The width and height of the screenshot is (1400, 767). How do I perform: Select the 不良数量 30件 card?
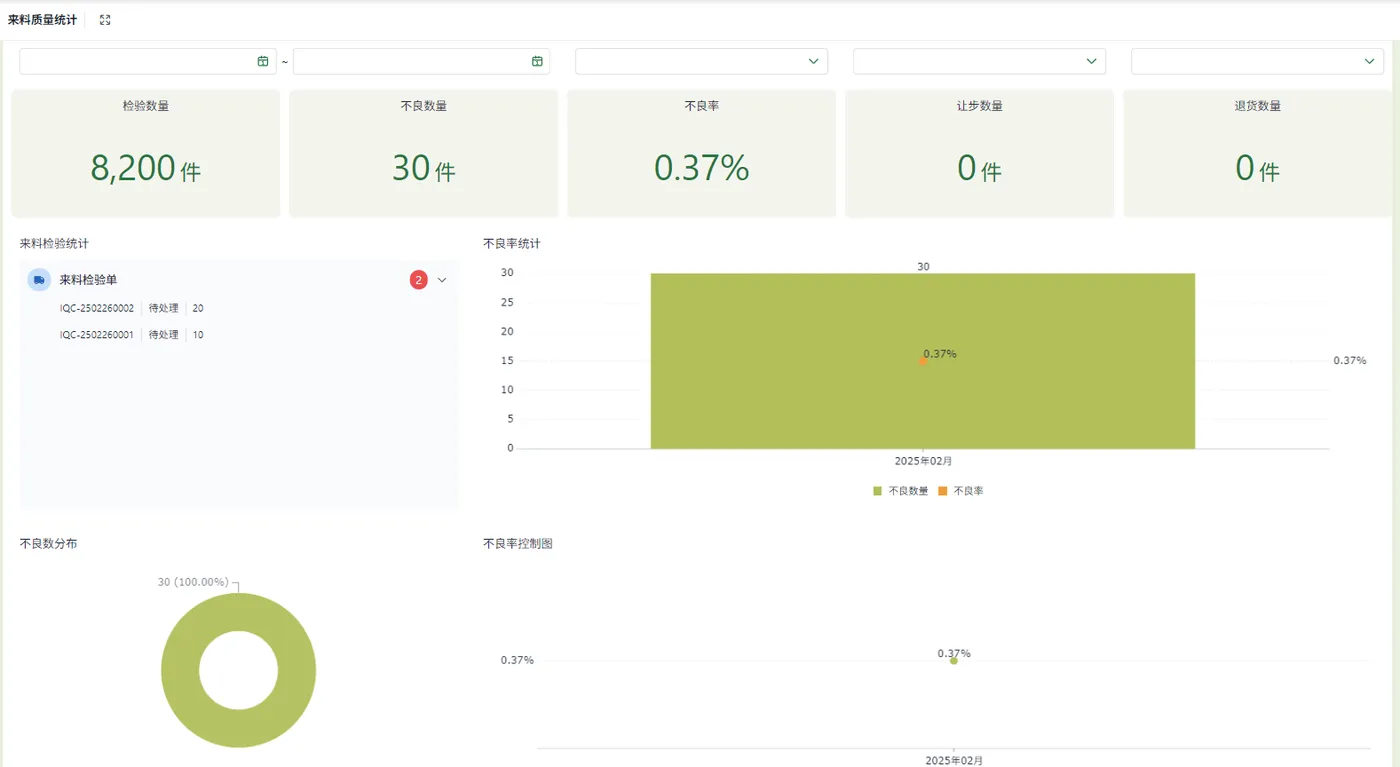point(424,153)
